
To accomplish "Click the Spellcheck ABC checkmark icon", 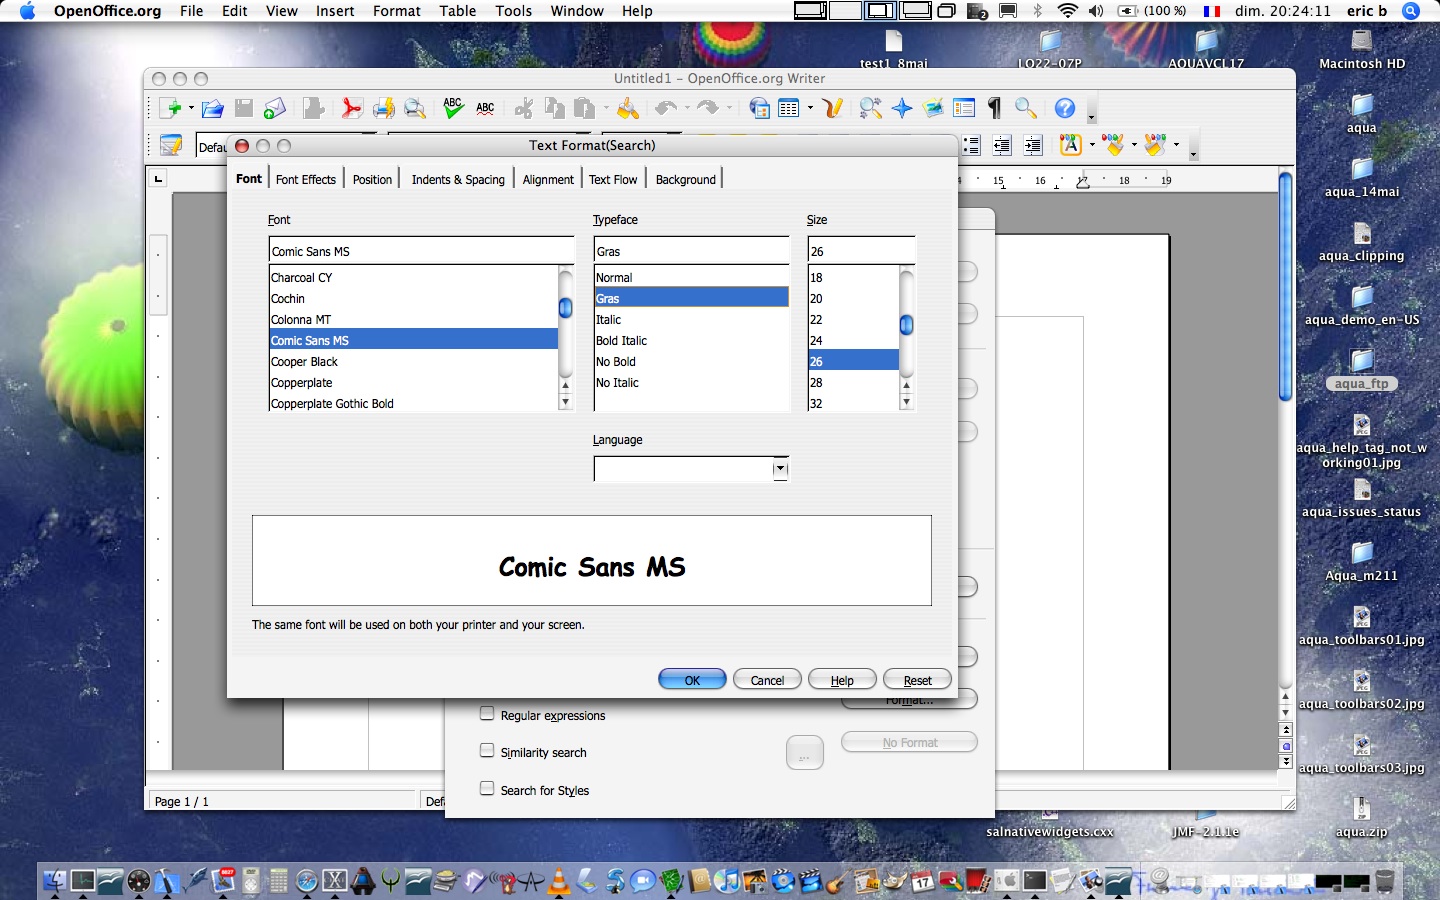I will tap(453, 108).
